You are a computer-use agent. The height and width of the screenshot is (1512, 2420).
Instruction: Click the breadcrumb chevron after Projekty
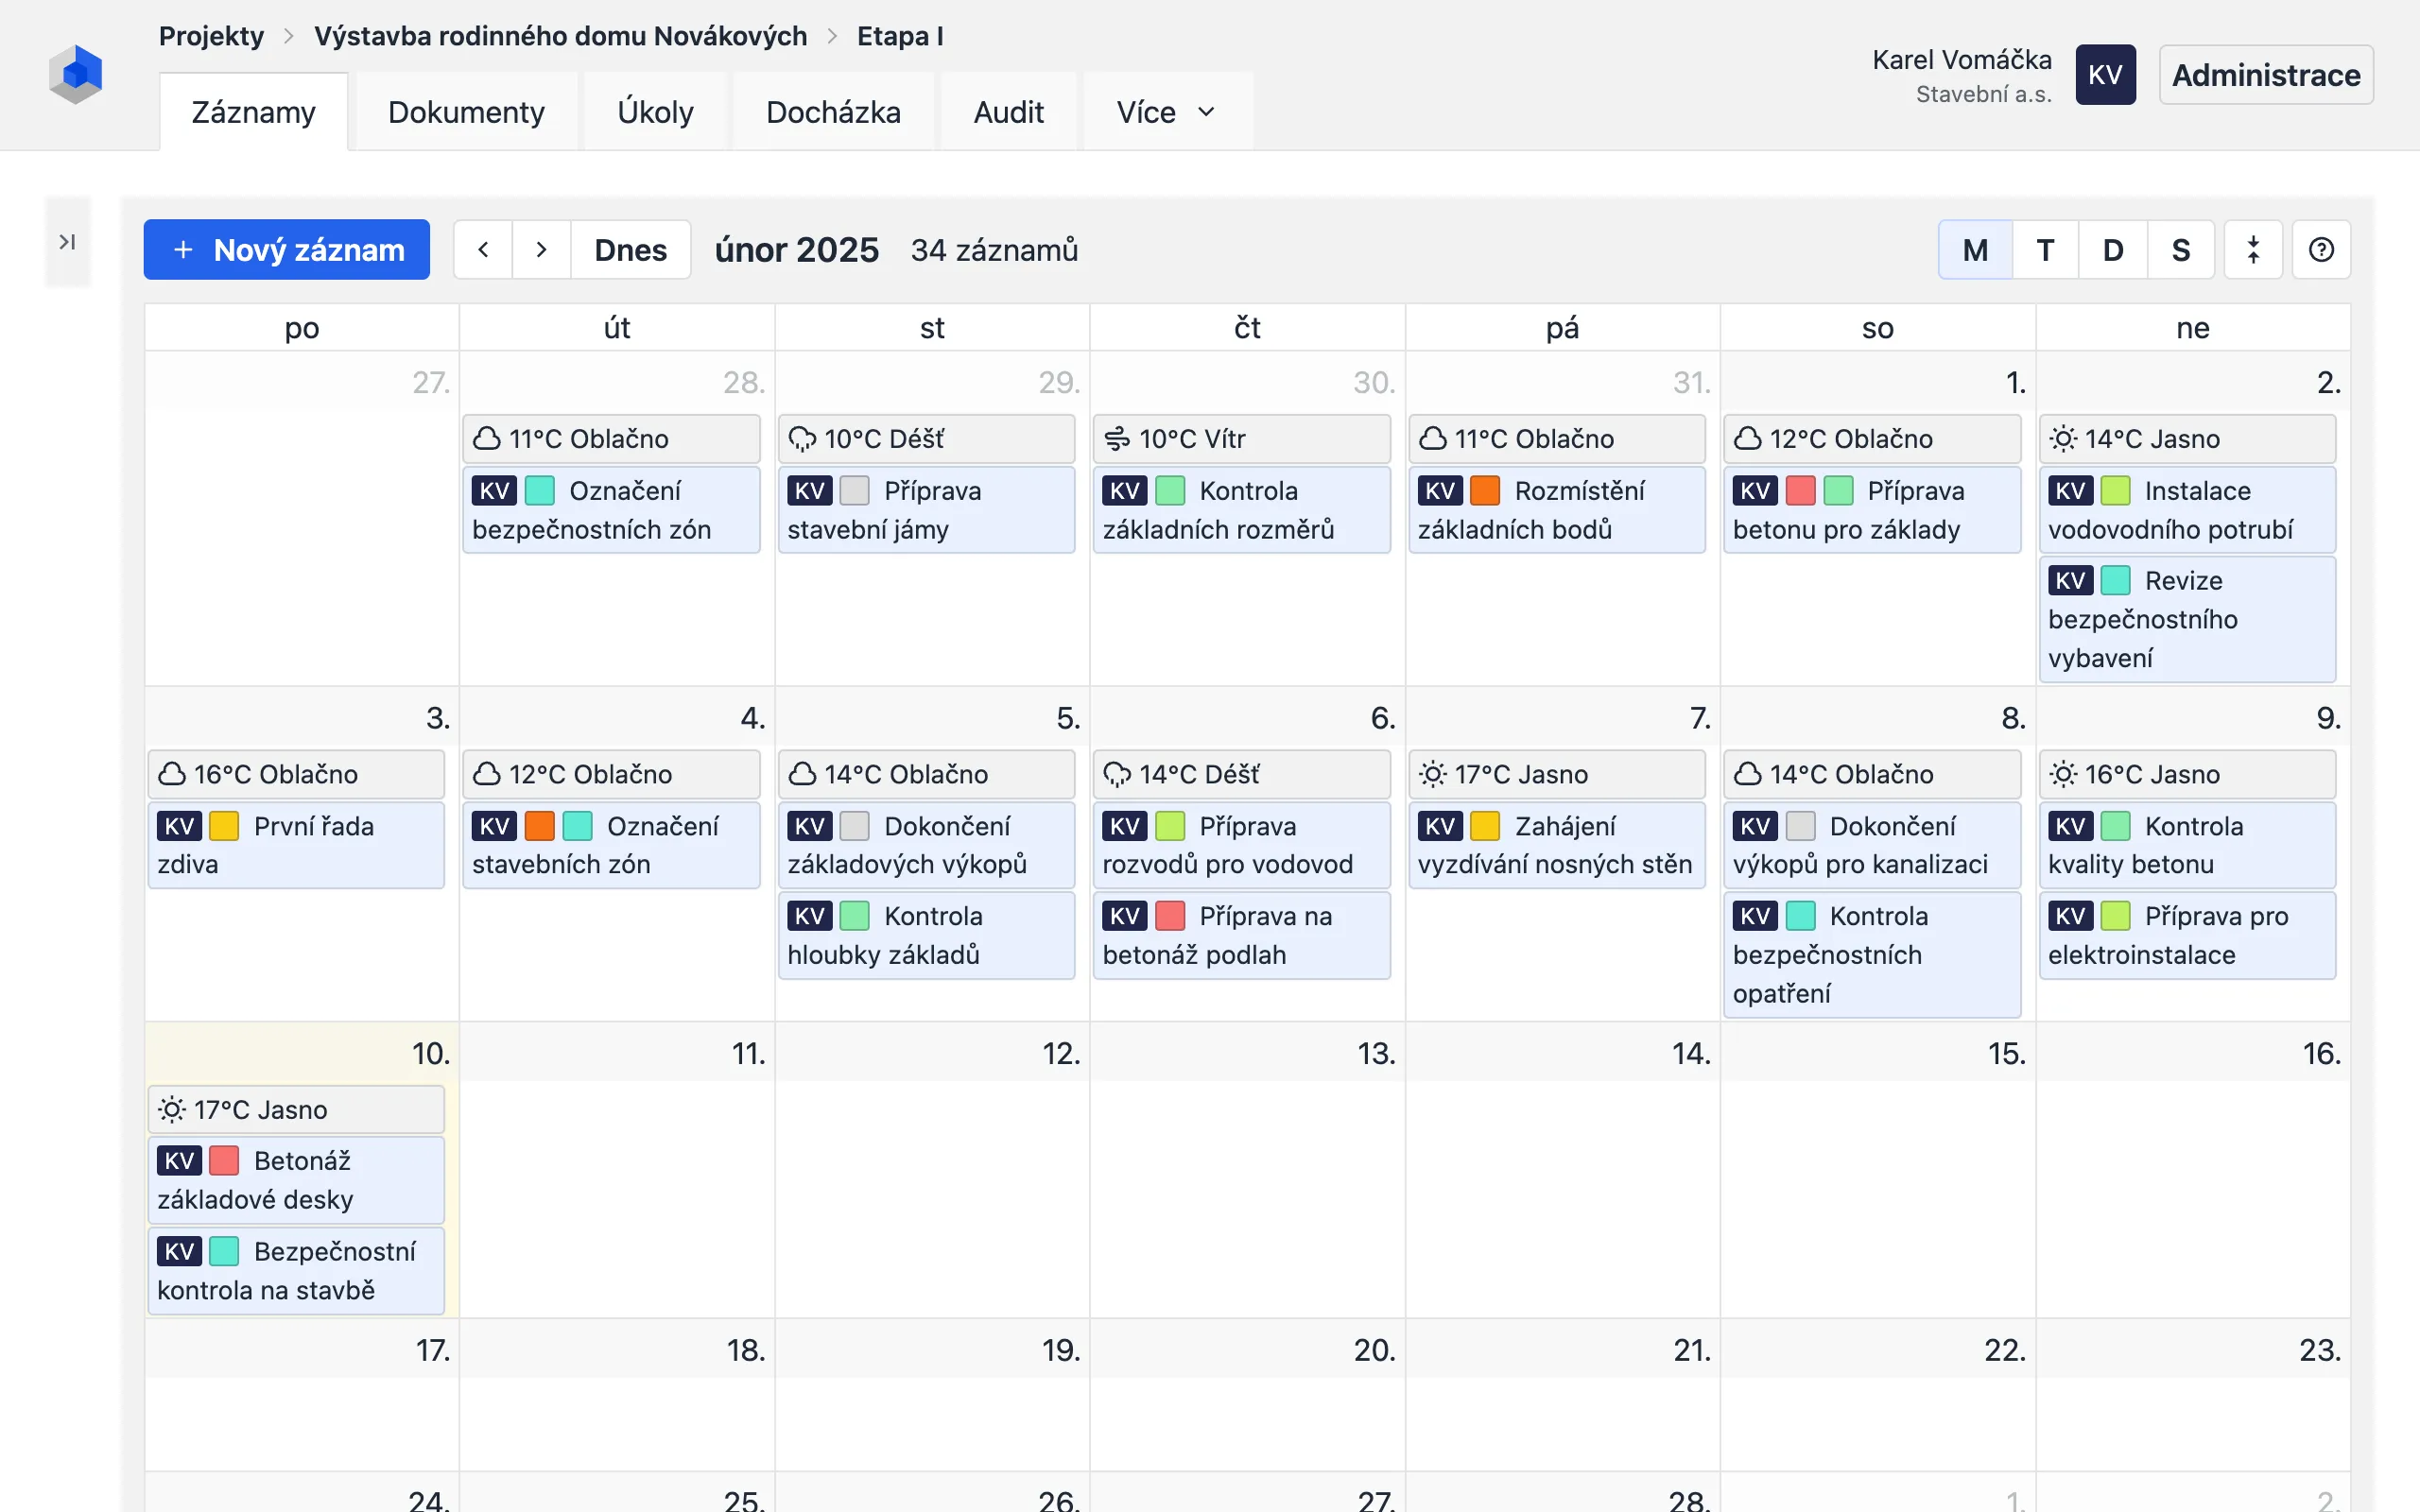tap(289, 37)
